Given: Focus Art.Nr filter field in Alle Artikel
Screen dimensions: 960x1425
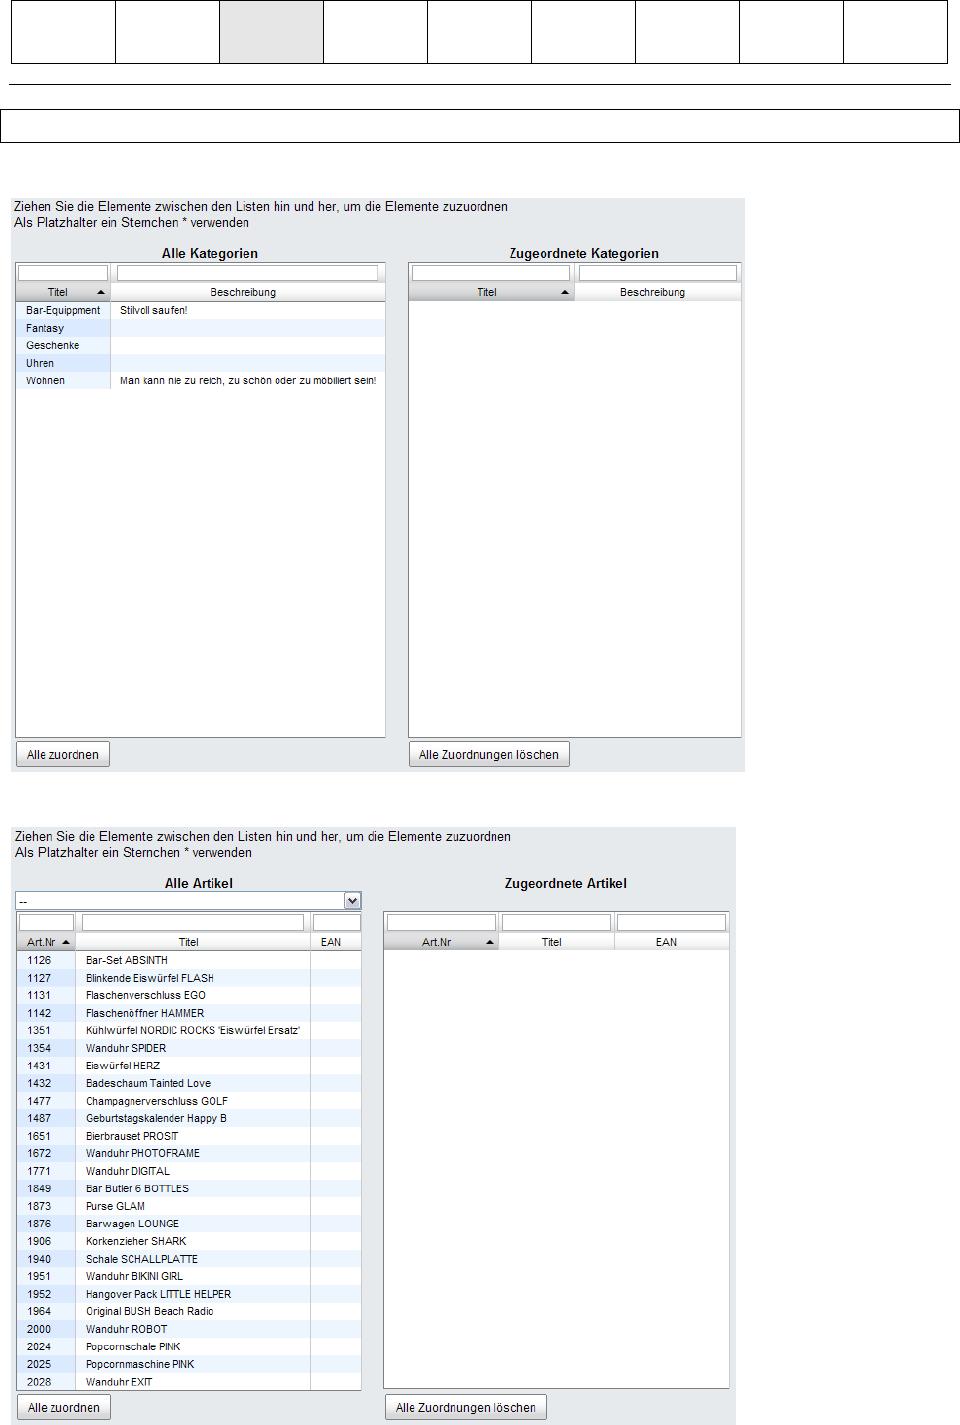Looking at the screenshot, I should [47, 922].
